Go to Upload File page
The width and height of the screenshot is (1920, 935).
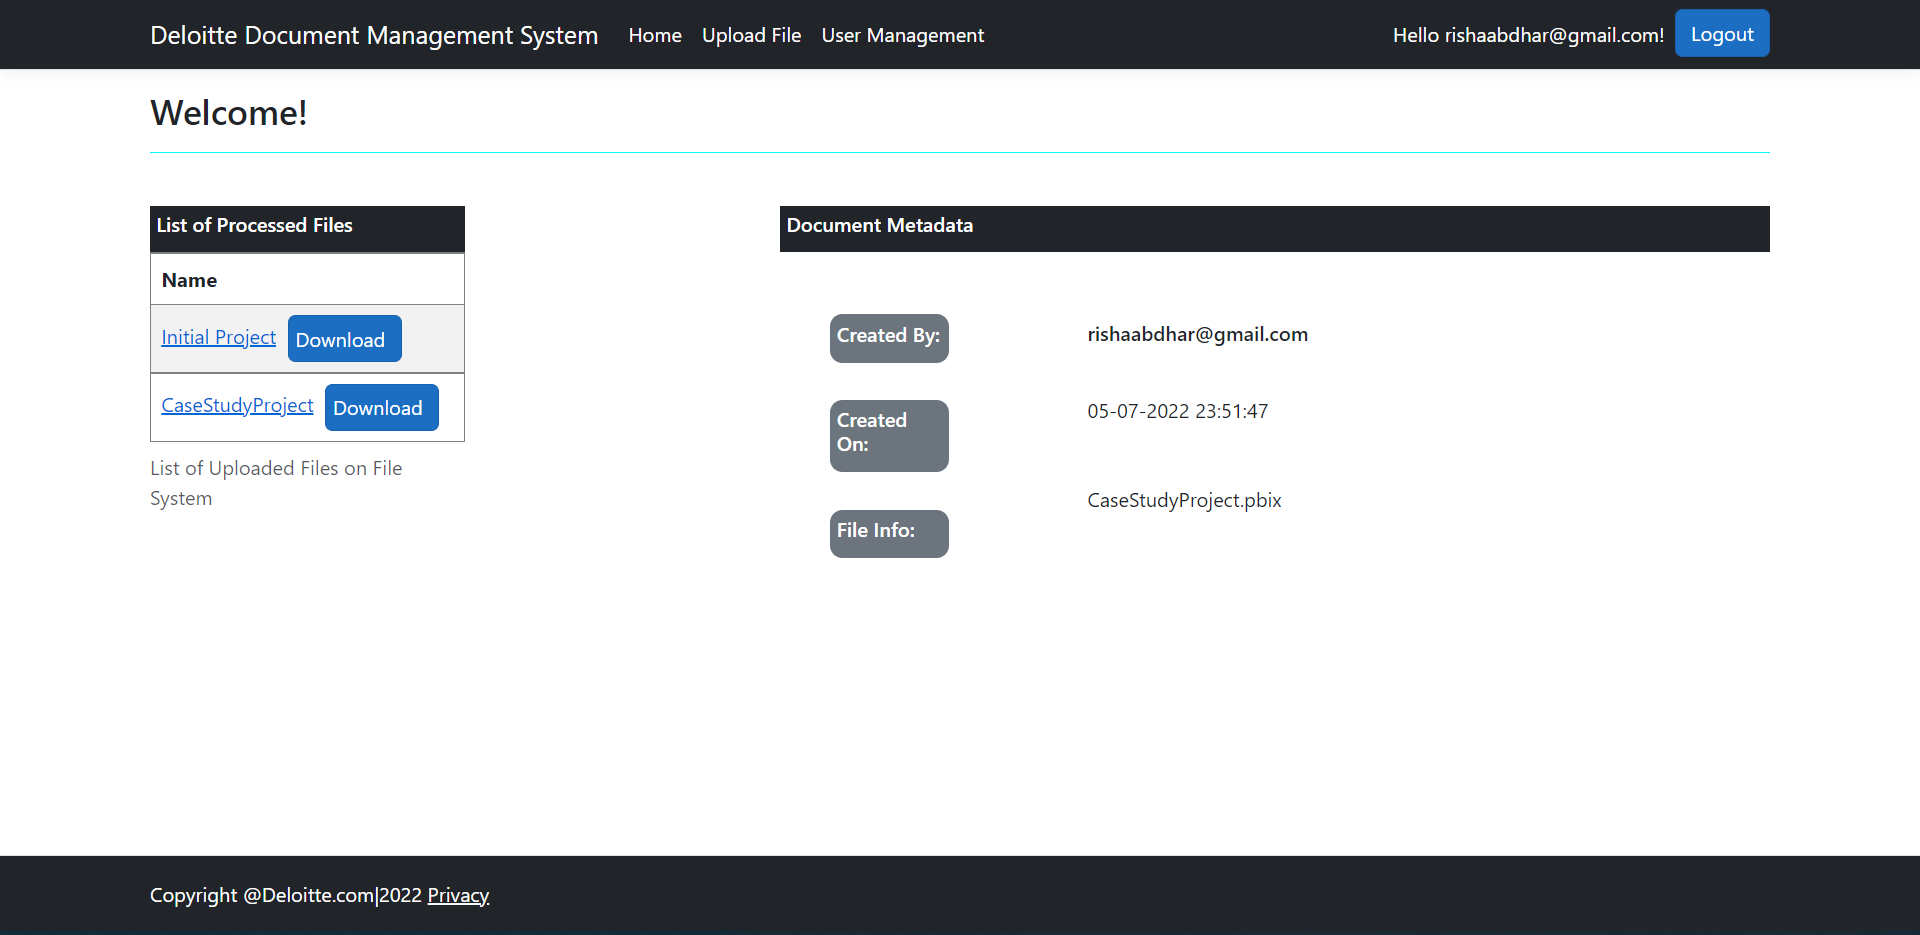pyautogui.click(x=751, y=35)
